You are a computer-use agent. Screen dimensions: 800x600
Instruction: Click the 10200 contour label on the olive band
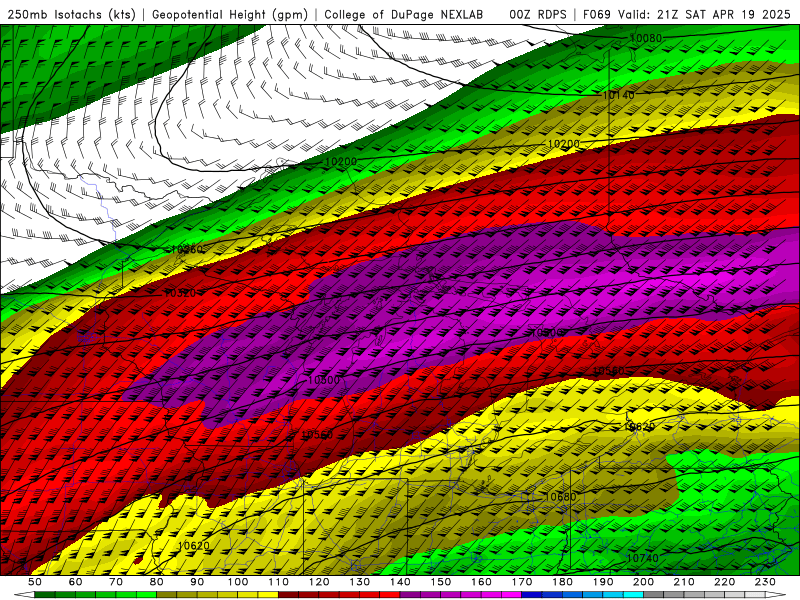click(563, 144)
